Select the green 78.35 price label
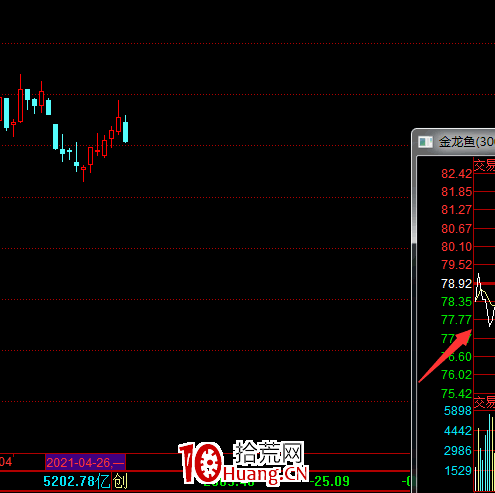The width and height of the screenshot is (495, 493). [x=456, y=302]
